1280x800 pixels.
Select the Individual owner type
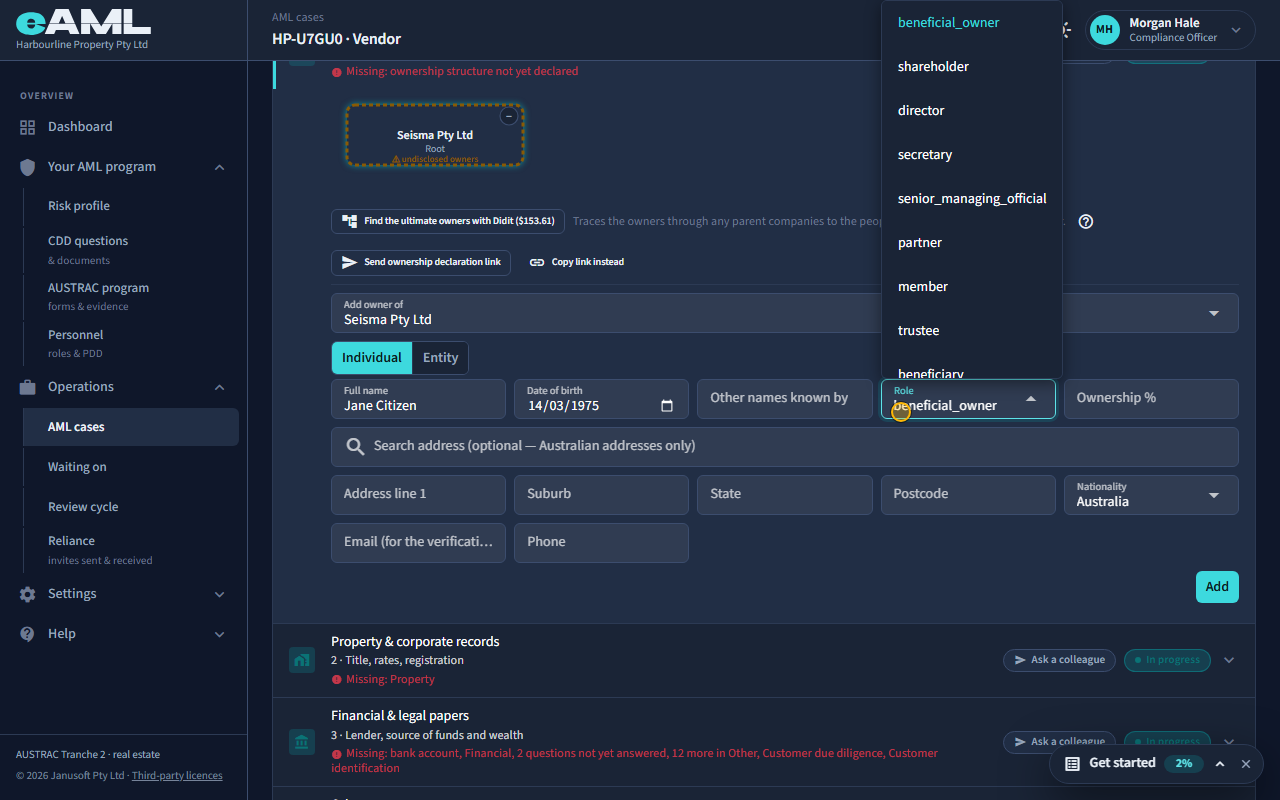[x=371, y=358]
